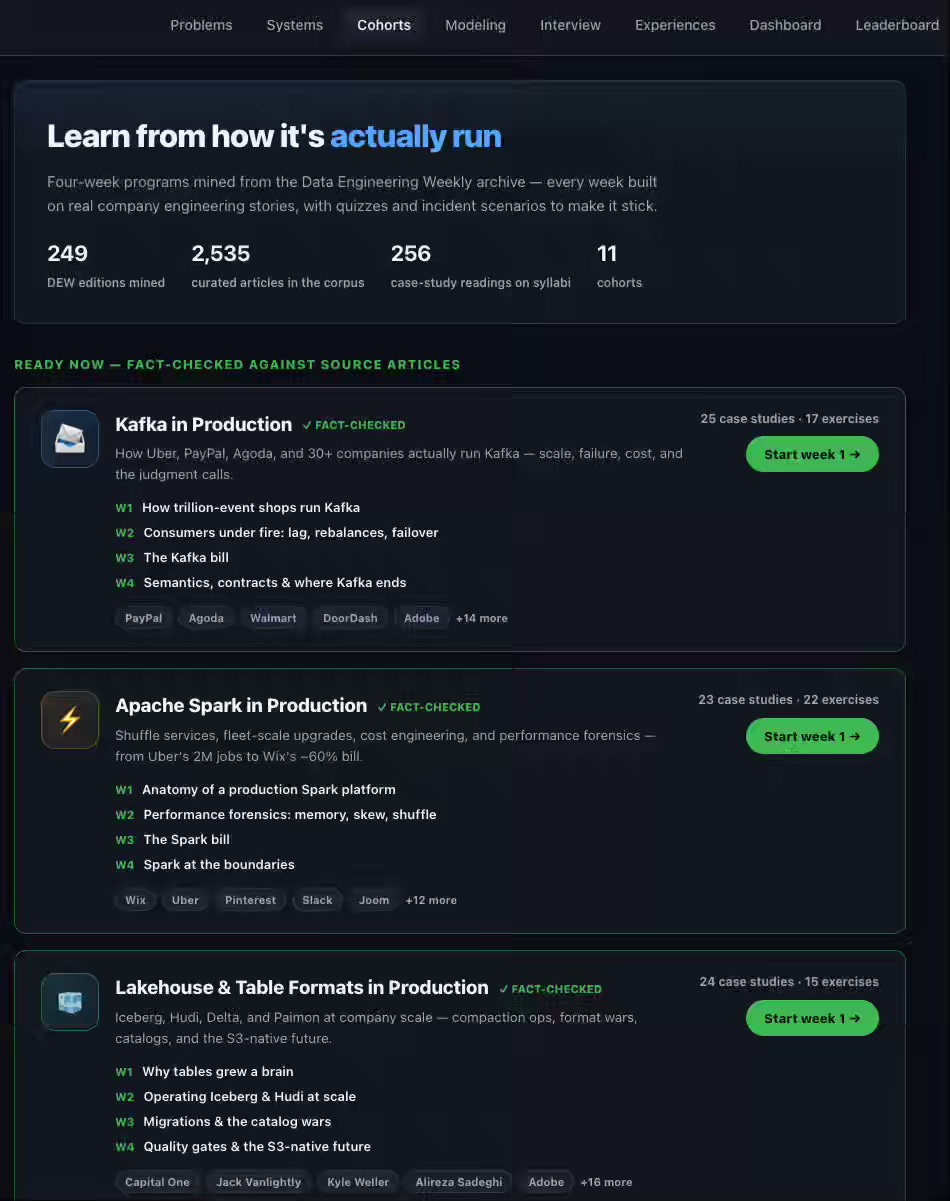This screenshot has height=1201, width=950.
Task: Click the PayPal company tag
Action: pos(144,618)
